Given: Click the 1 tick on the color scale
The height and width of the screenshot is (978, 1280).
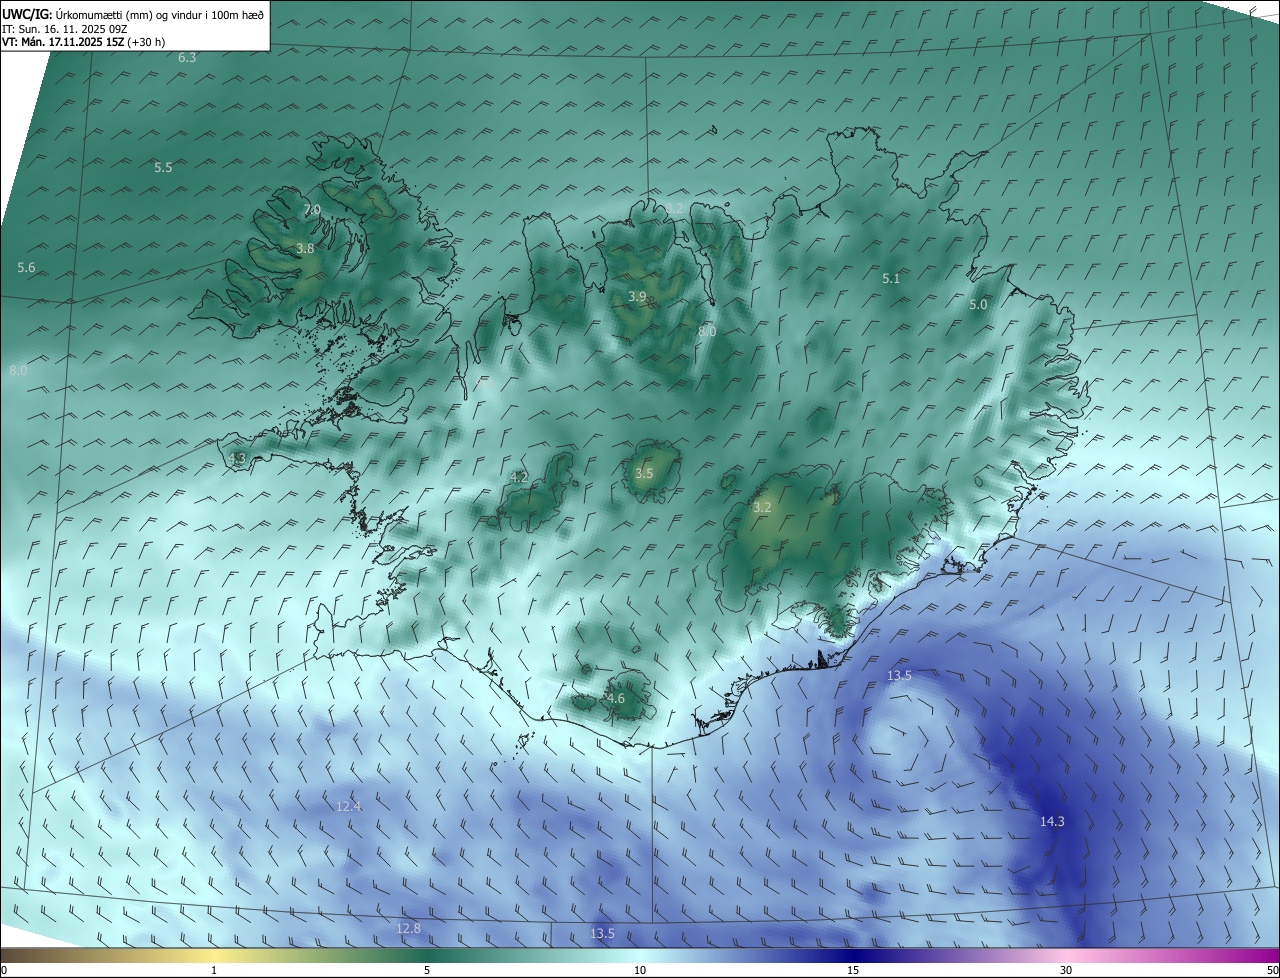Looking at the screenshot, I should click(214, 970).
